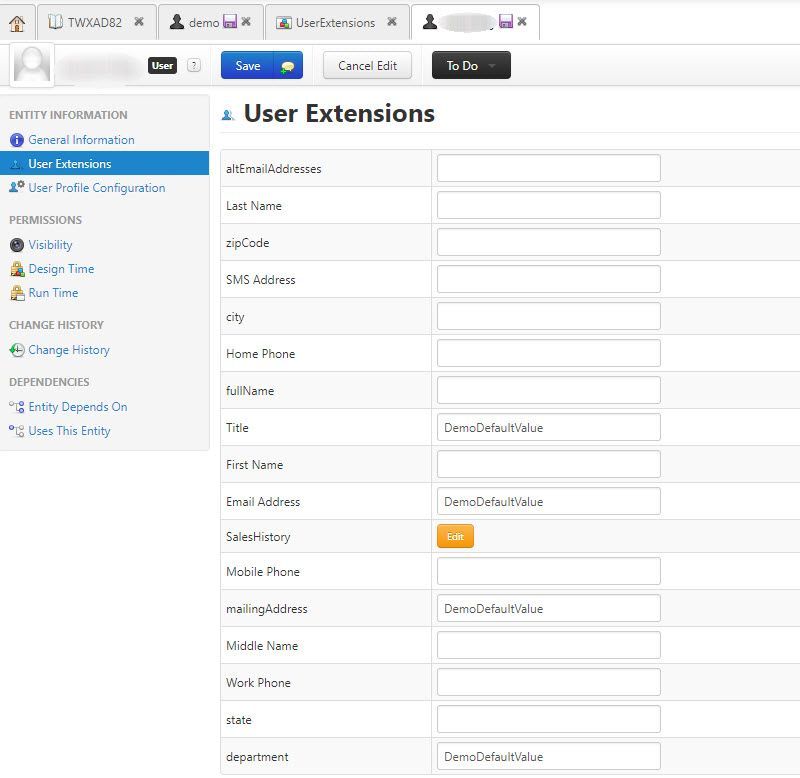This screenshot has height=778, width=800.
Task: Focus the First Name input field
Action: pyautogui.click(x=548, y=464)
